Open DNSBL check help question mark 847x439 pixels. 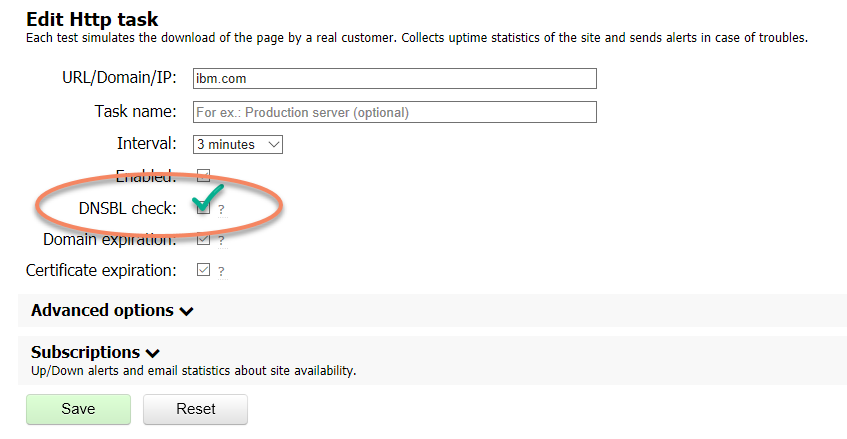pos(221,210)
